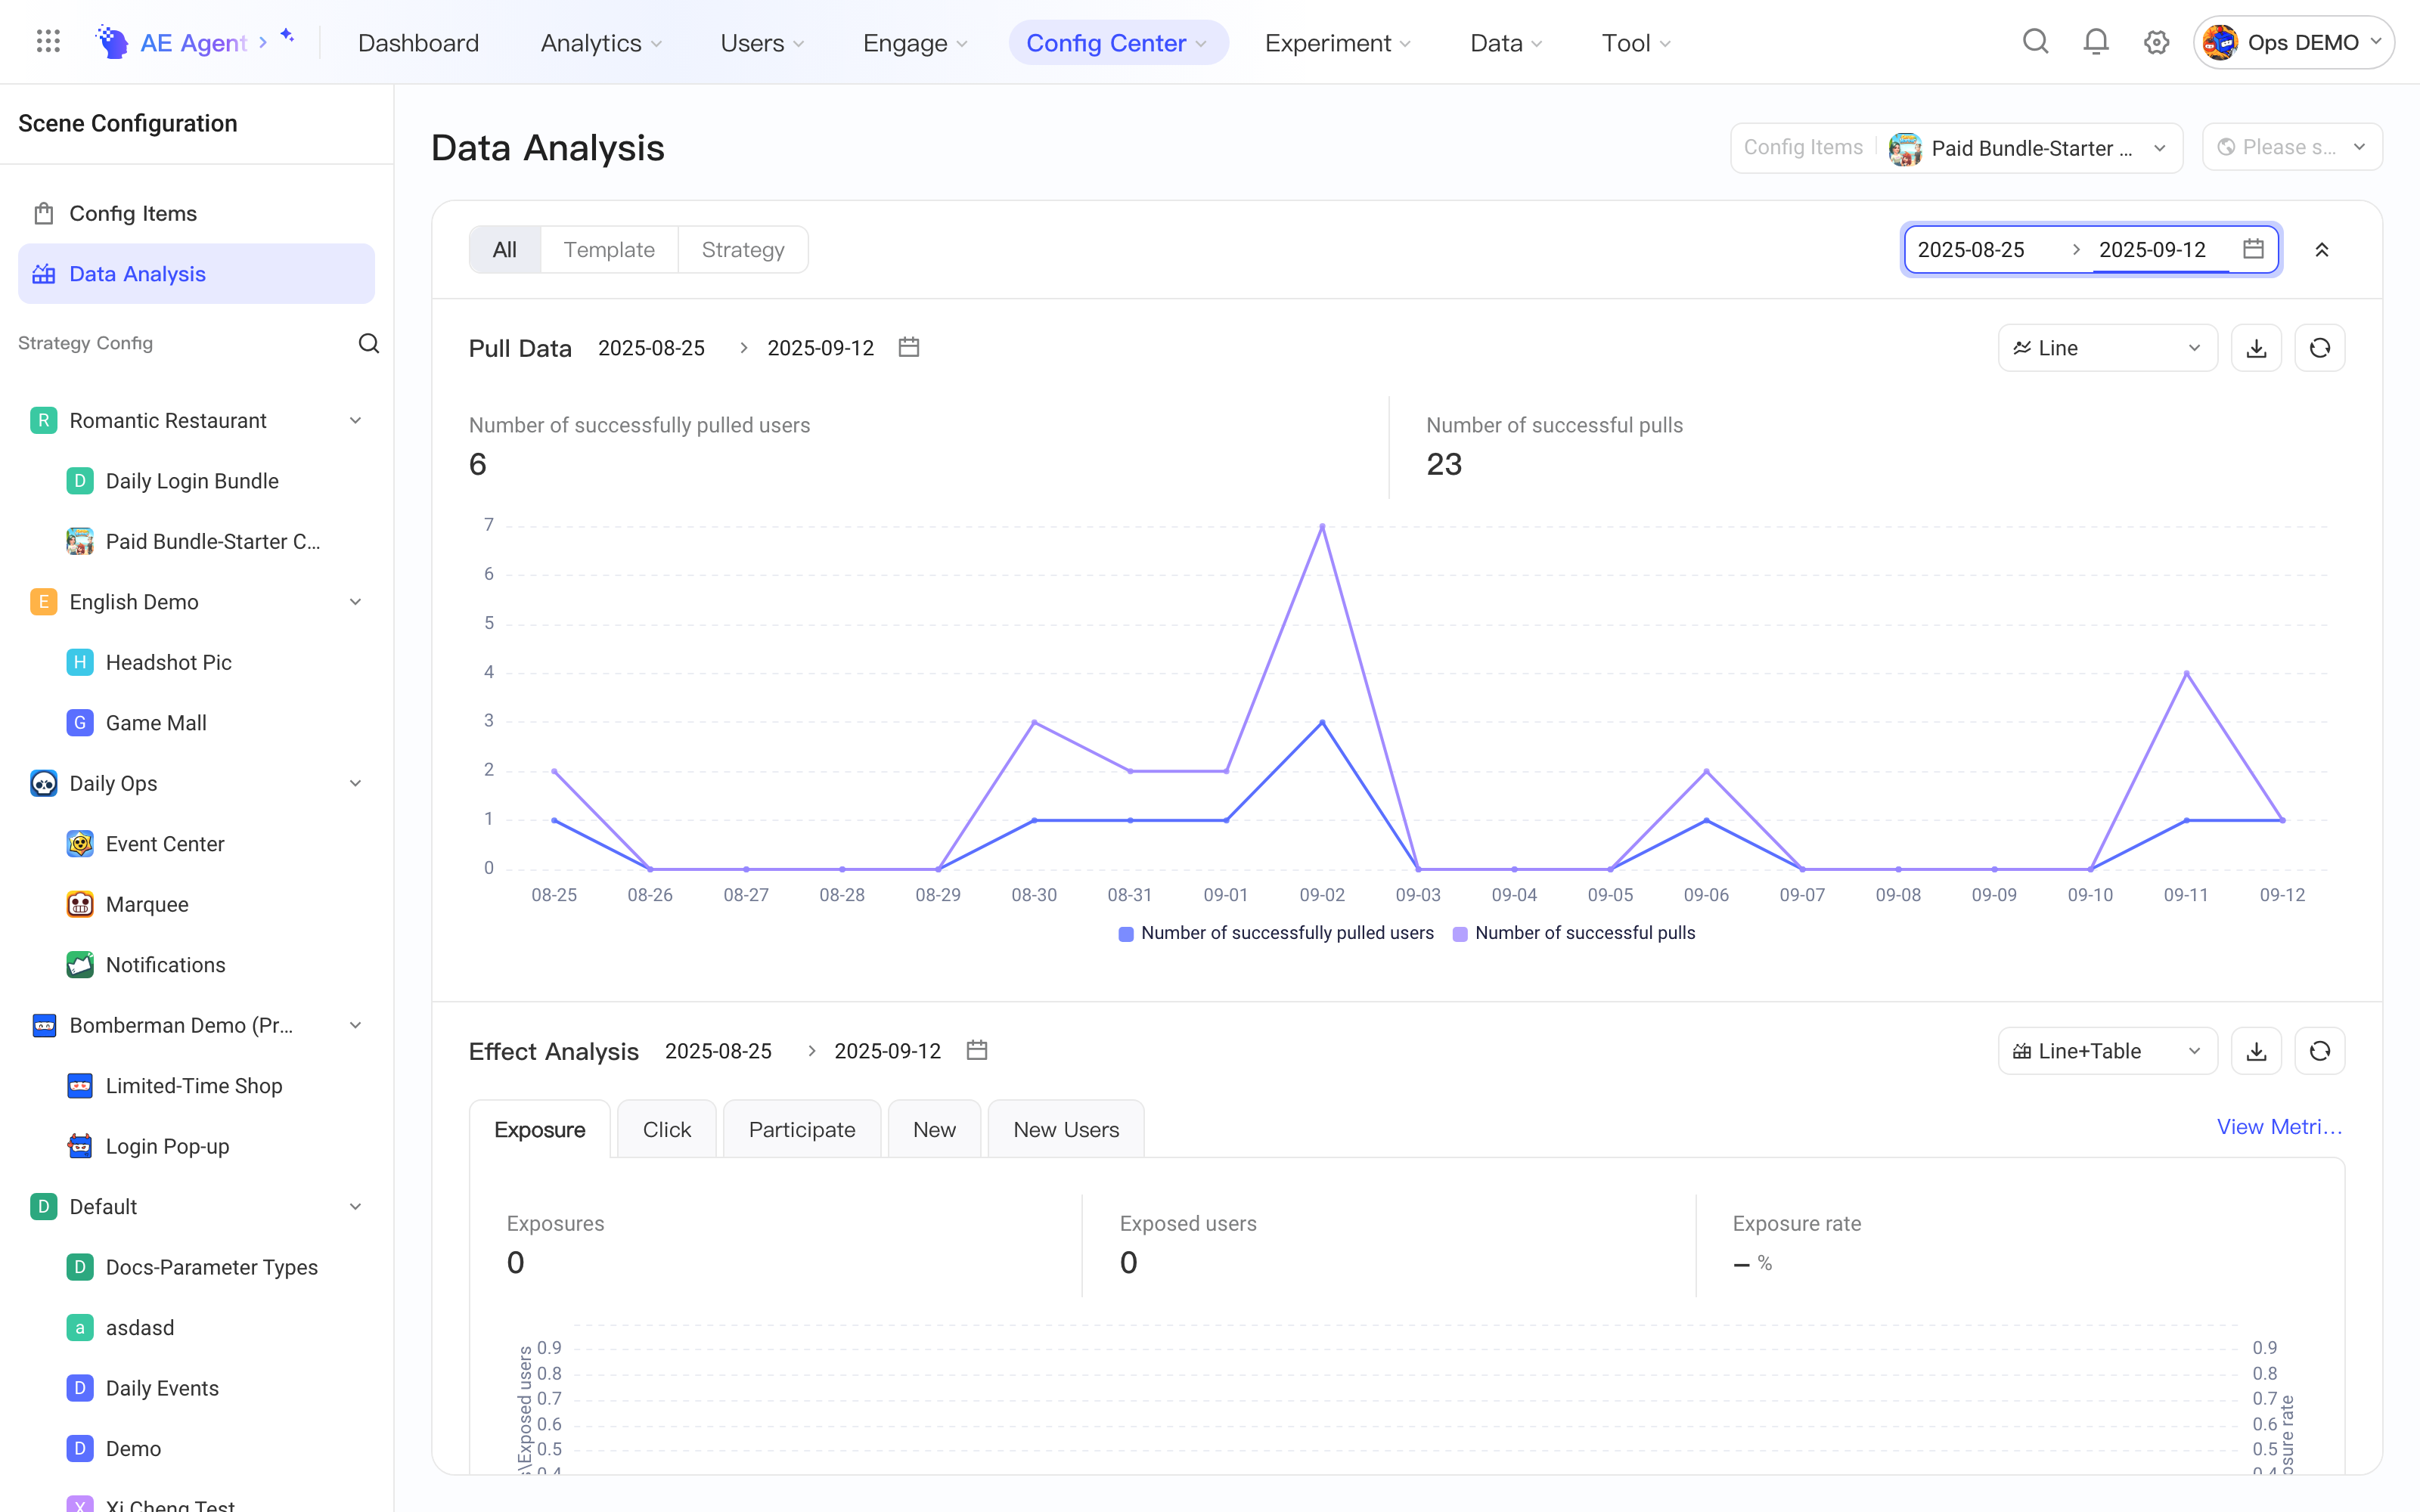The width and height of the screenshot is (2420, 1512).
Task: Click calendar icon in top date range
Action: click(2253, 249)
